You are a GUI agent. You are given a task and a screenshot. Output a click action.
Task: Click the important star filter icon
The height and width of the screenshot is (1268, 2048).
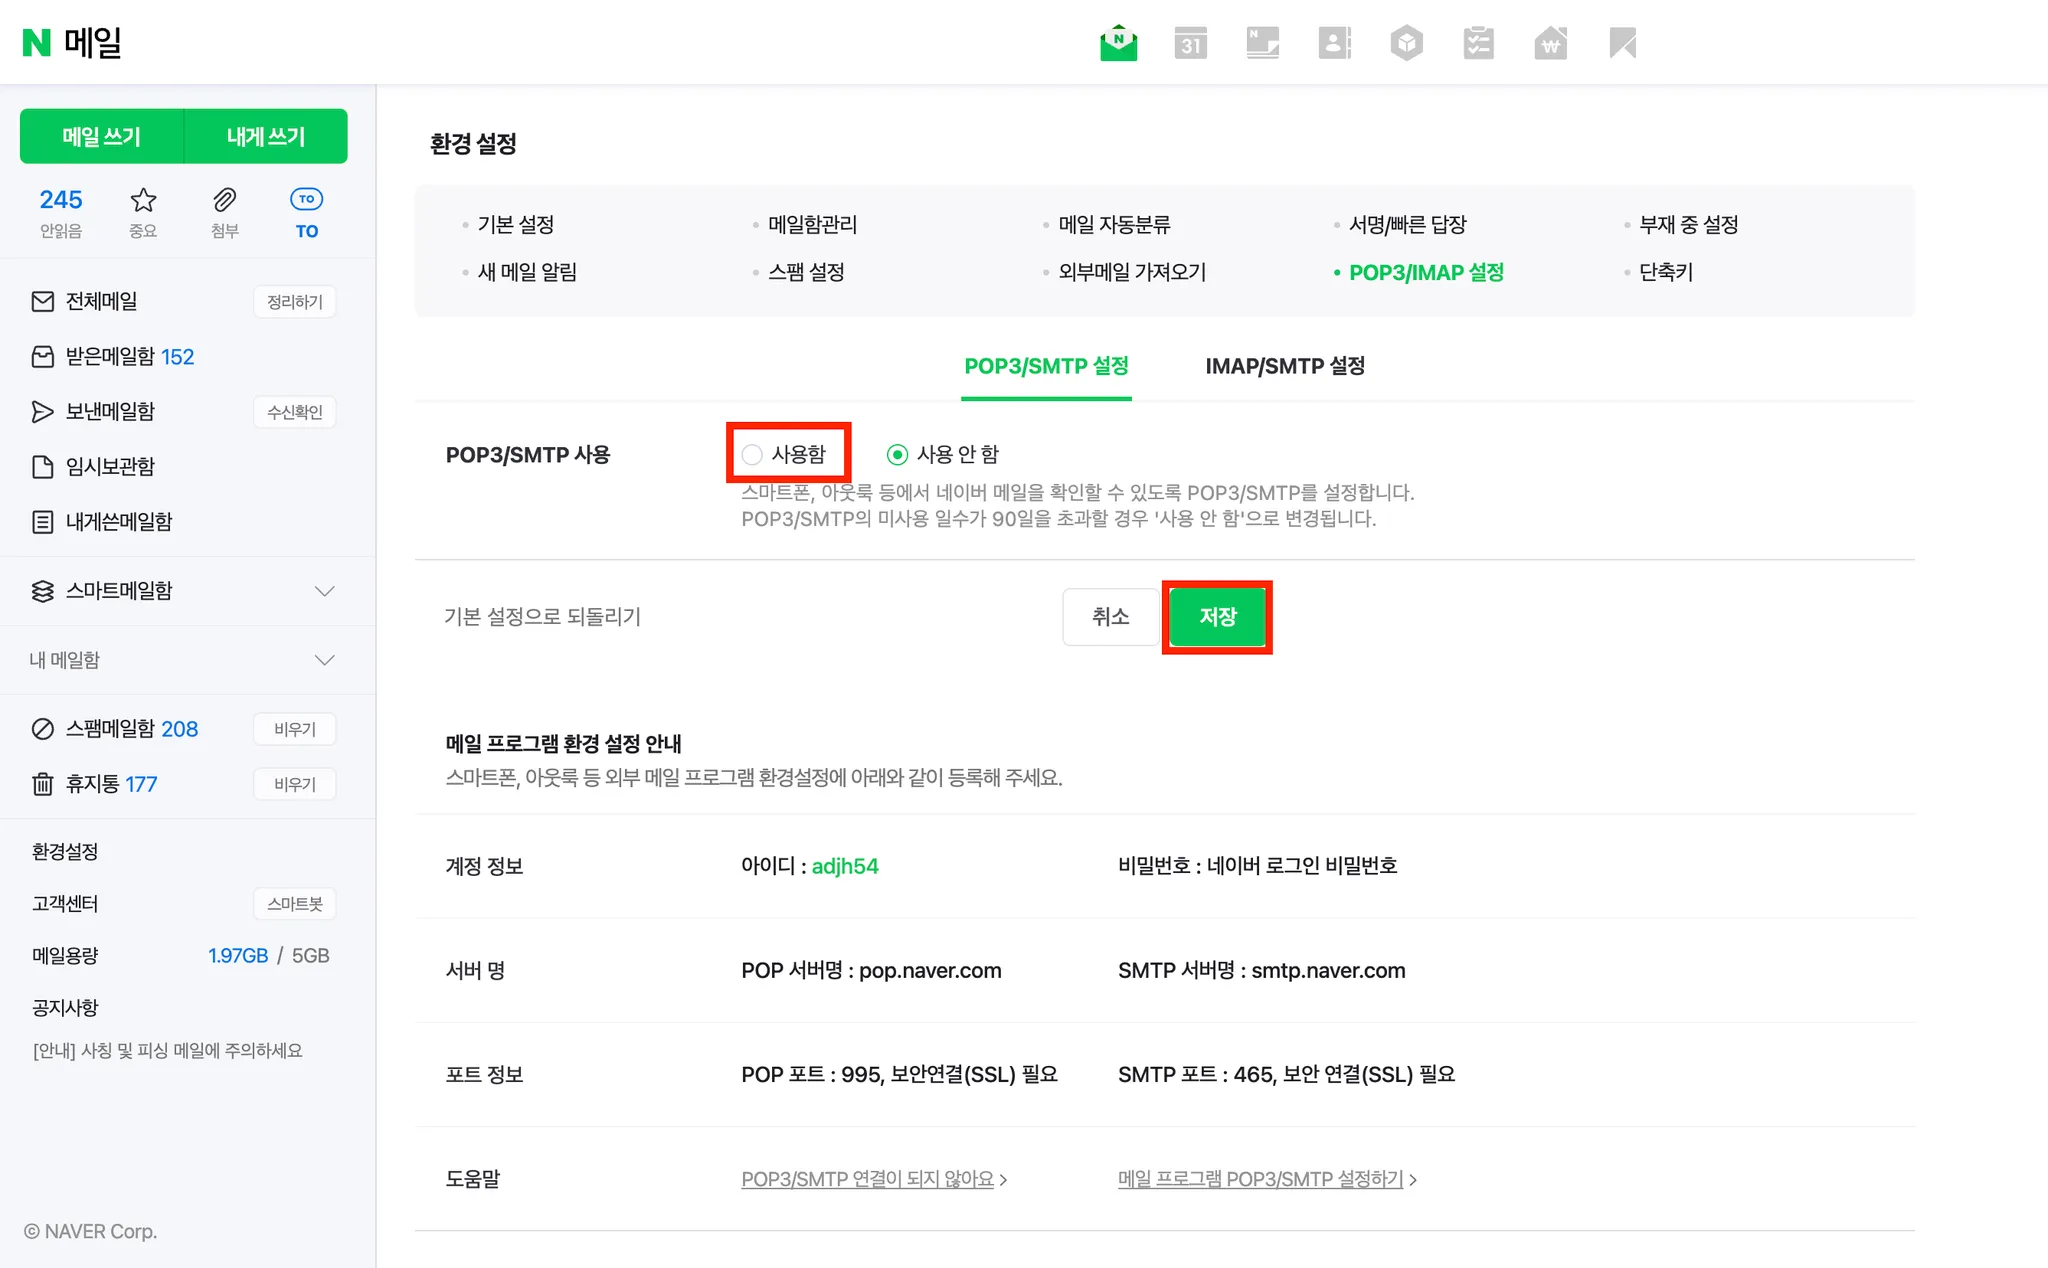pos(143,200)
